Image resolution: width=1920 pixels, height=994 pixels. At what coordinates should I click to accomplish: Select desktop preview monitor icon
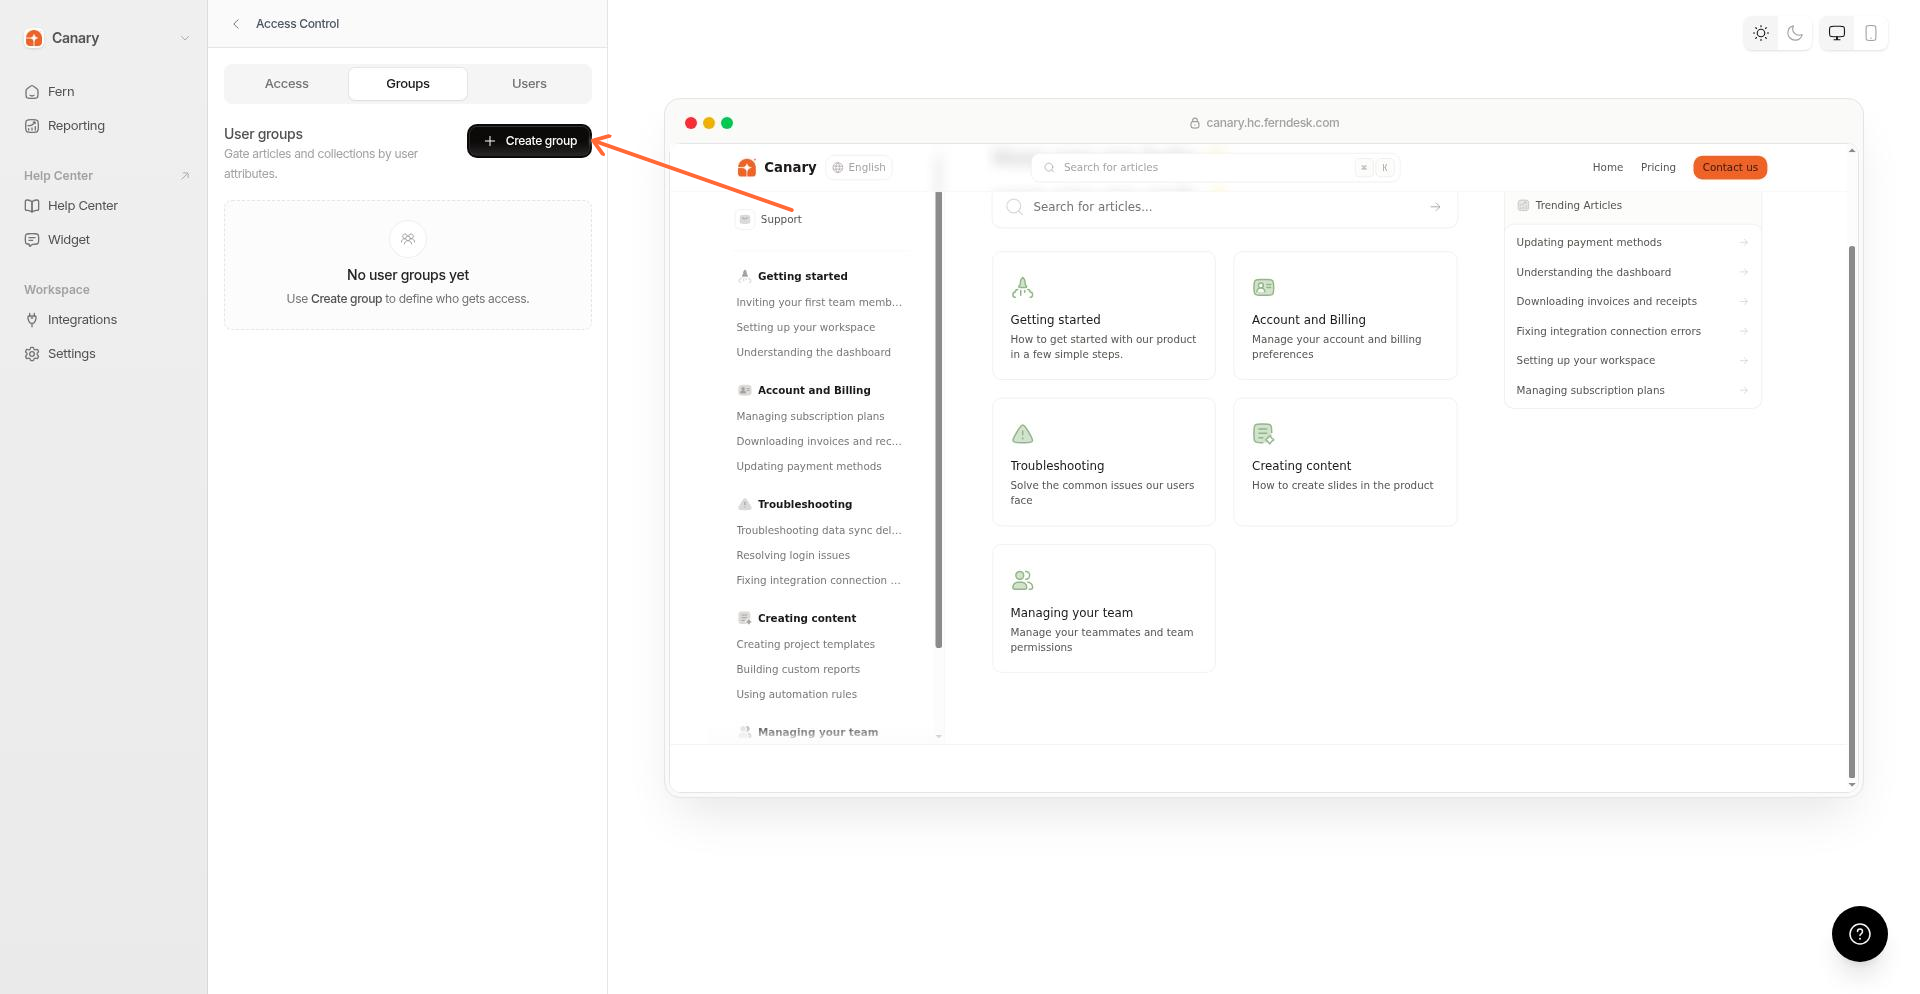[1837, 33]
